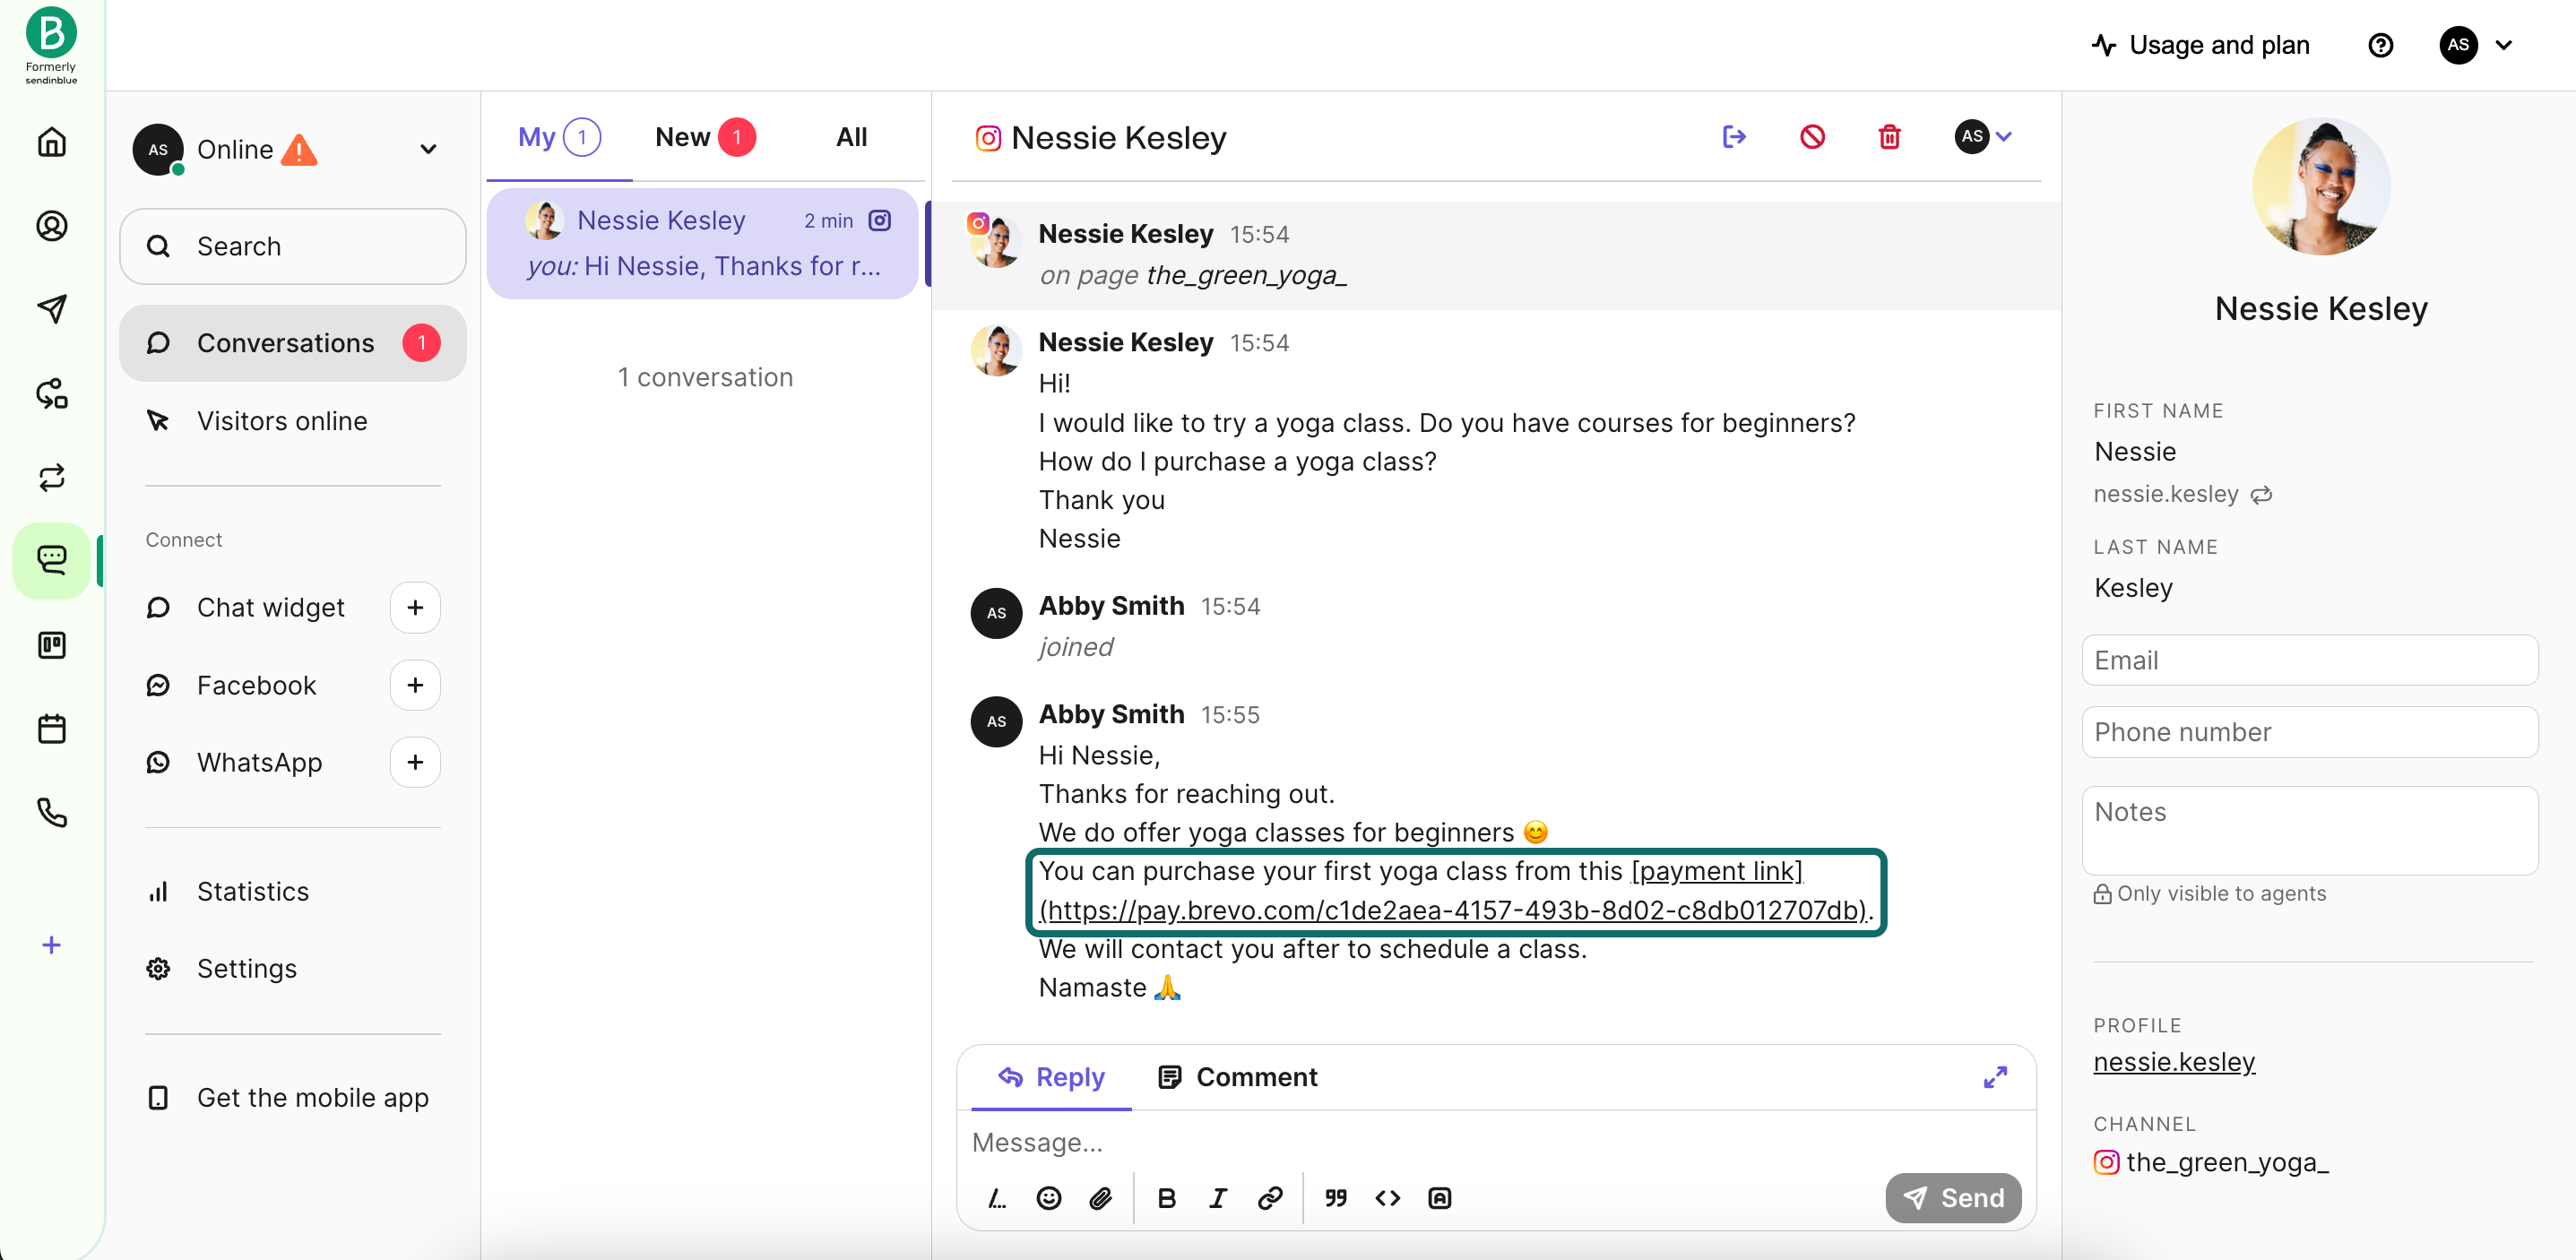Insert a hyperlink using the link icon
Viewport: 2576px width, 1260px height.
click(1270, 1197)
